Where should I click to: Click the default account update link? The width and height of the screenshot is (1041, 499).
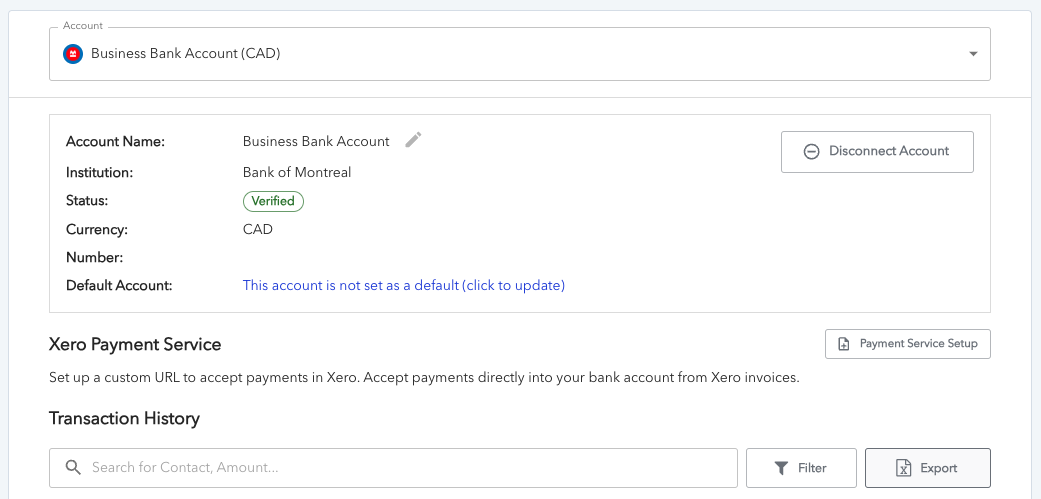click(404, 285)
